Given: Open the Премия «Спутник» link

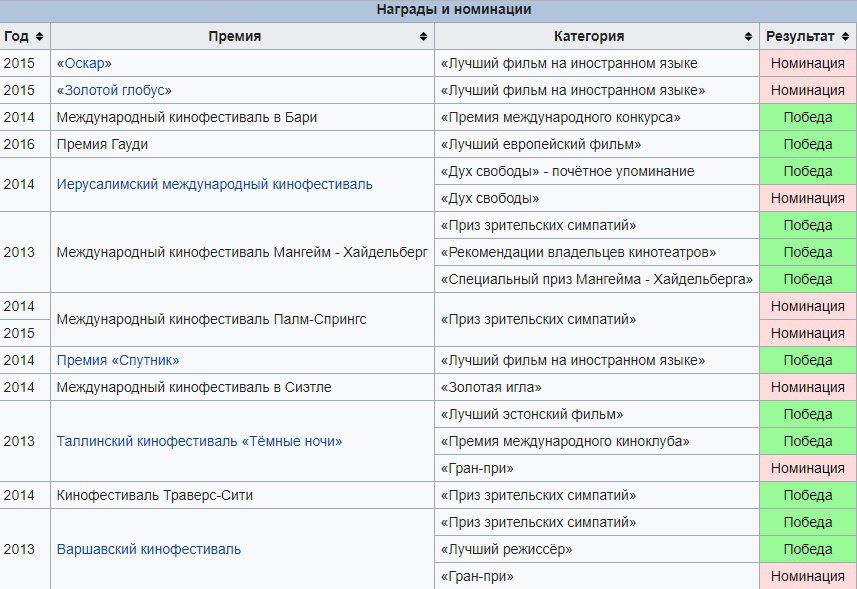Looking at the screenshot, I should 118,361.
